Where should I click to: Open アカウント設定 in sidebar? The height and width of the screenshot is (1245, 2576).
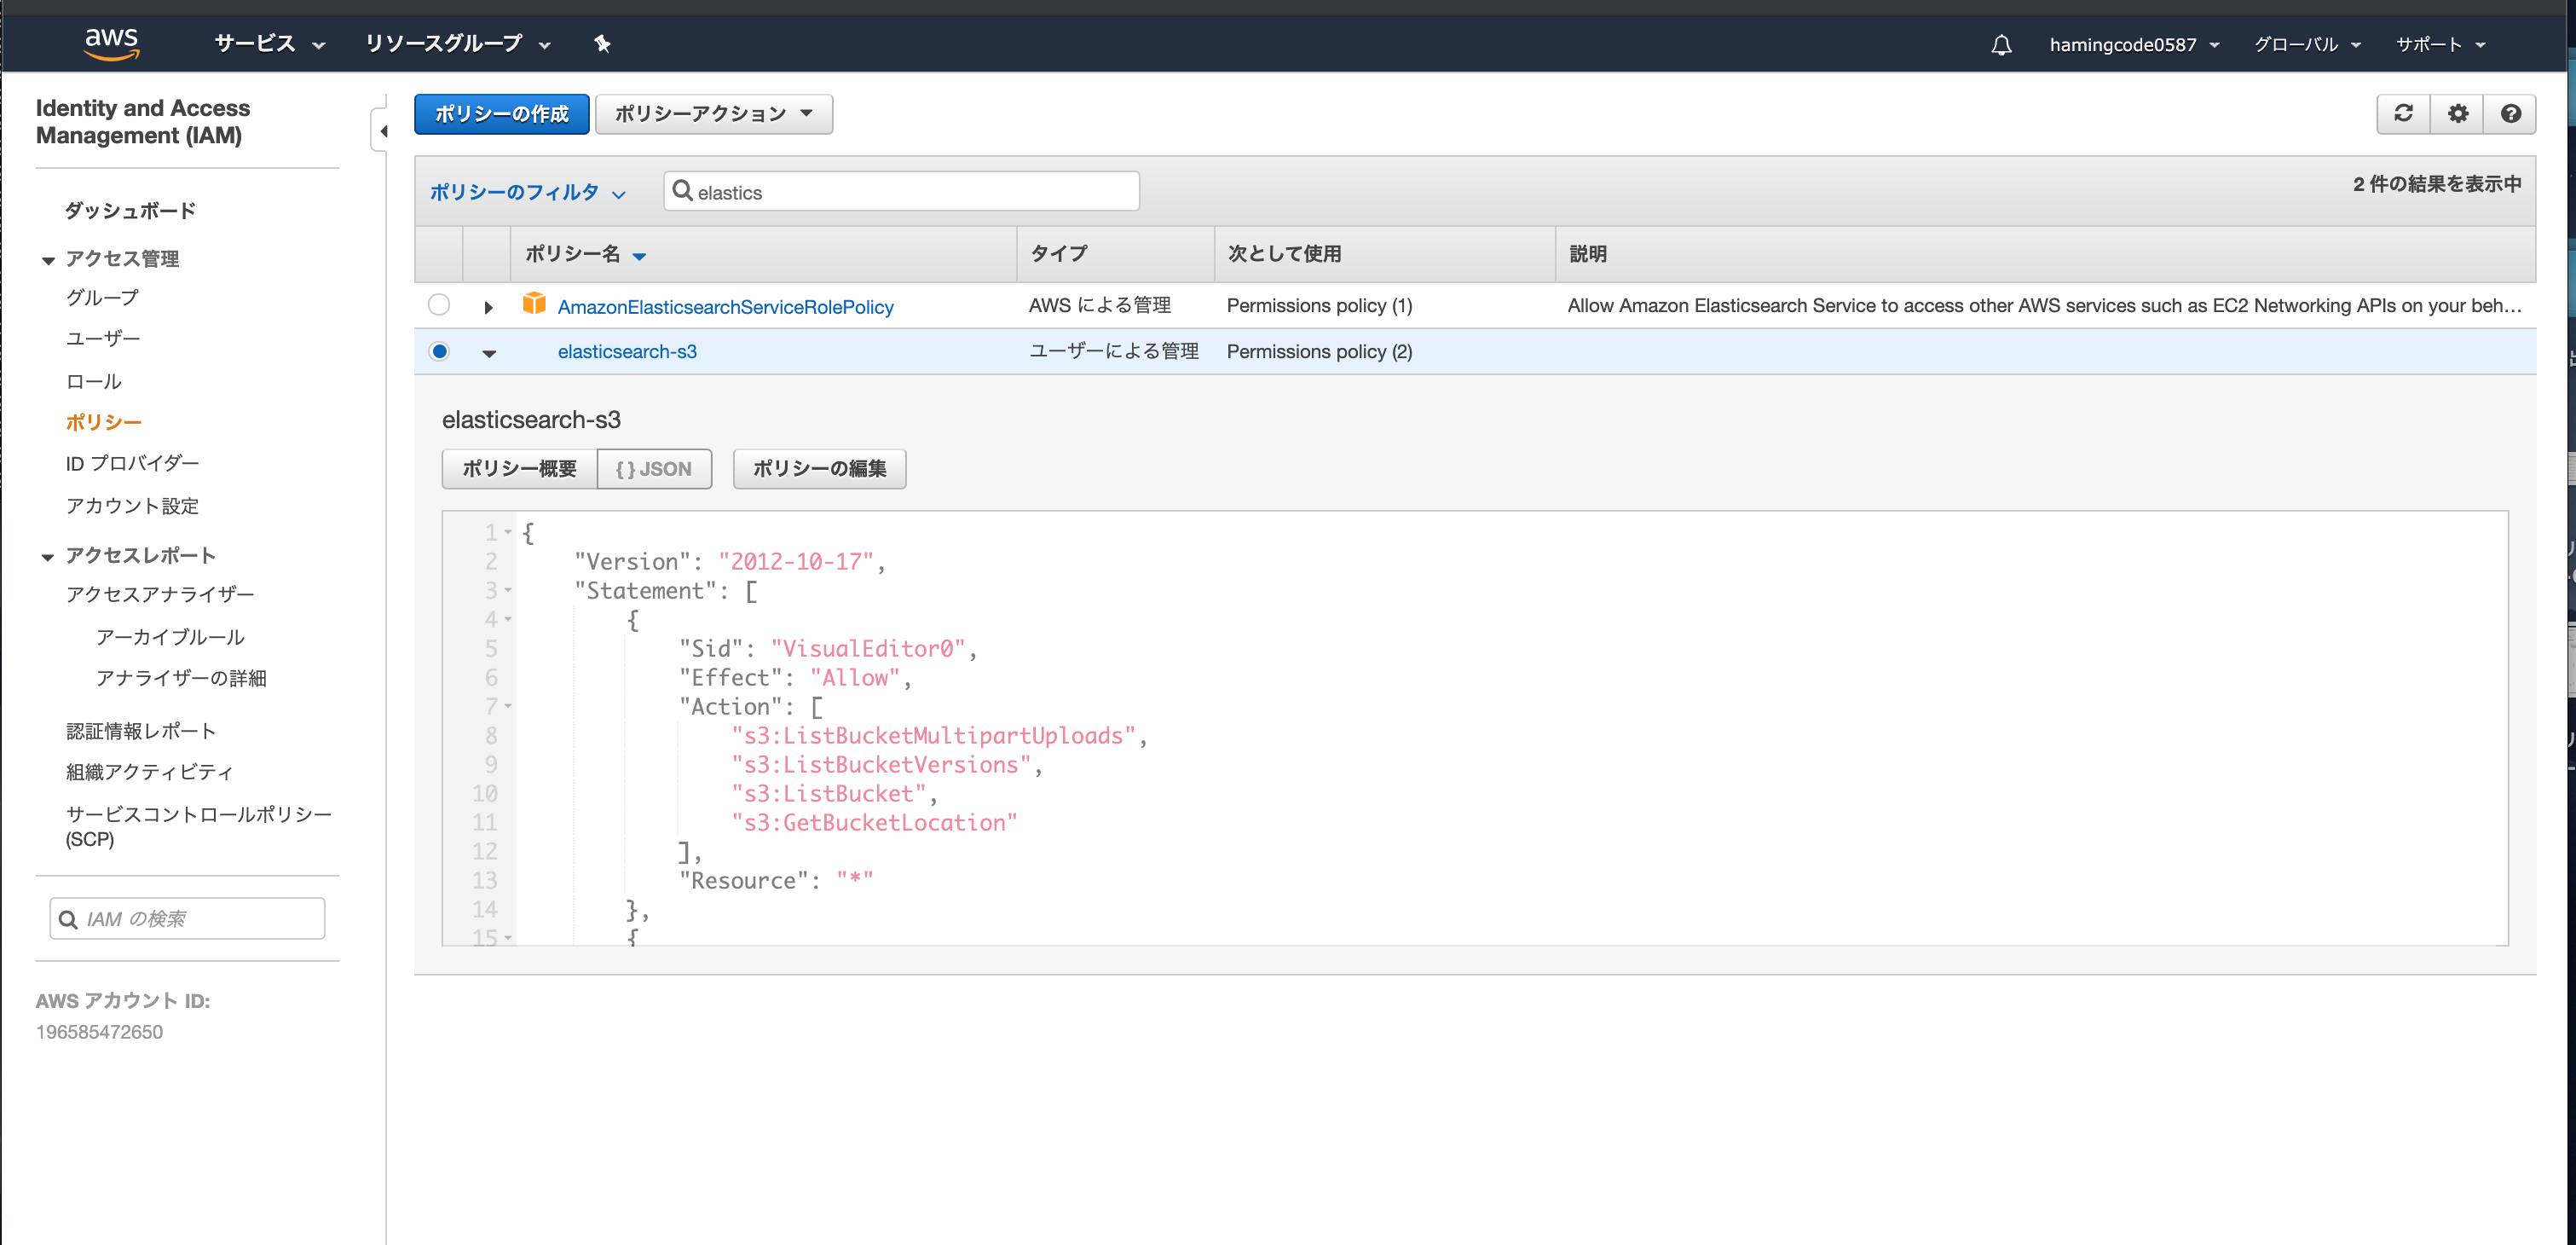[132, 506]
